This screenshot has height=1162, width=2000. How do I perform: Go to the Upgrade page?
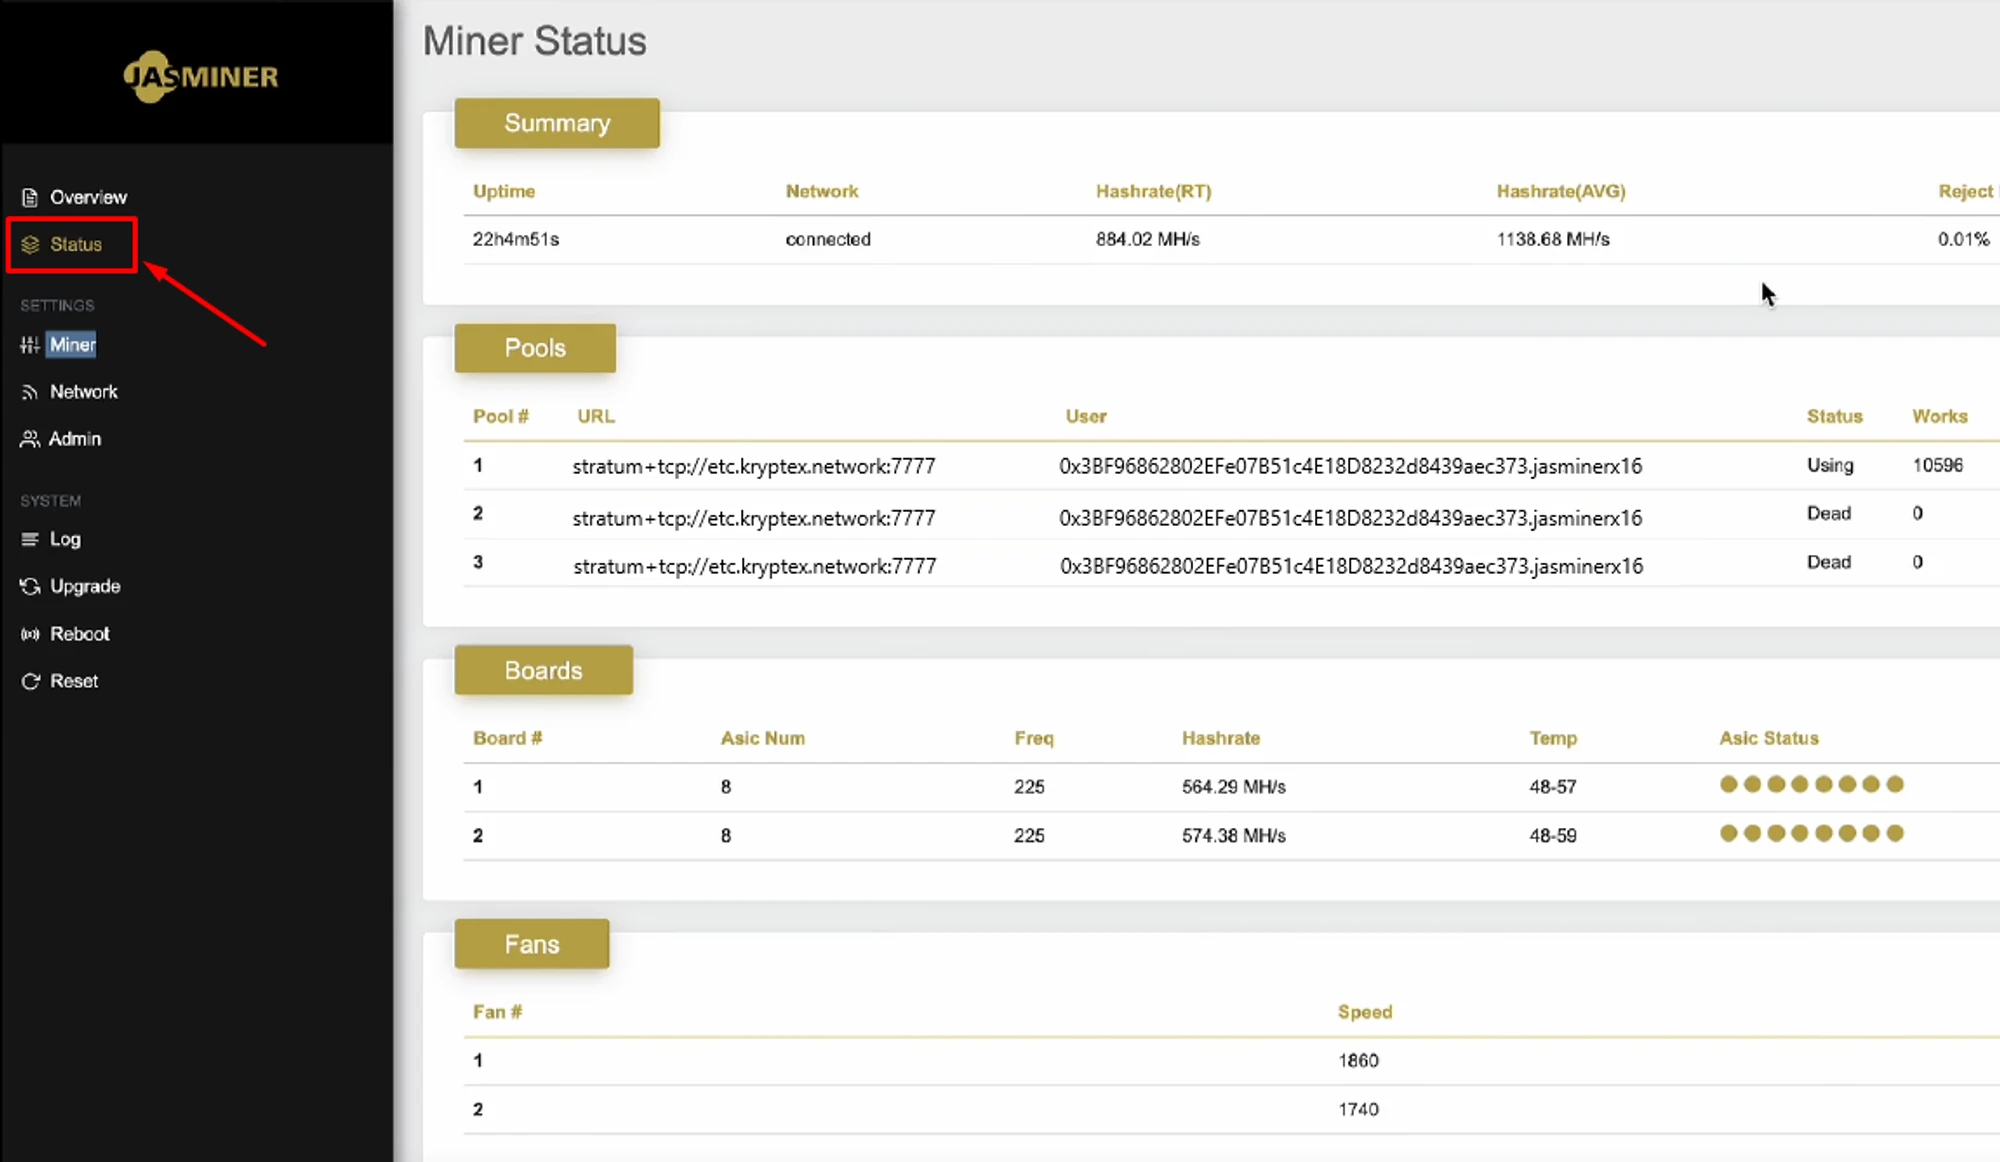(85, 586)
